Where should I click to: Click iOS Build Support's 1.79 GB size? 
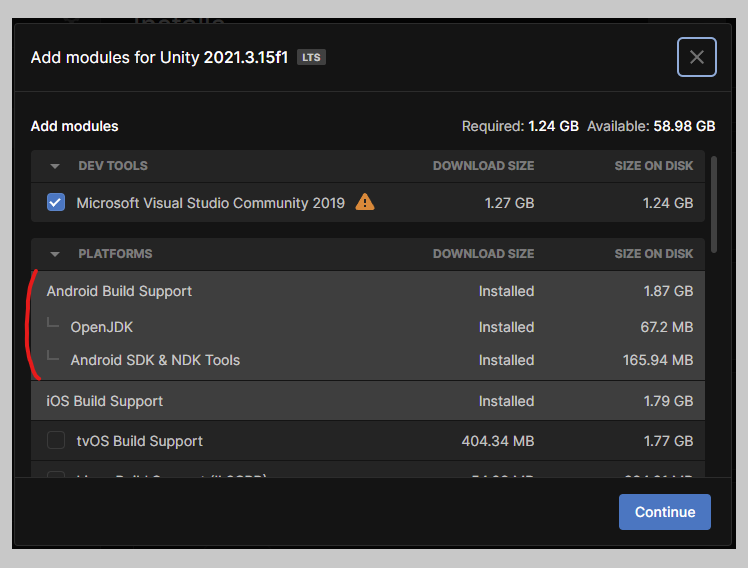[x=668, y=401]
